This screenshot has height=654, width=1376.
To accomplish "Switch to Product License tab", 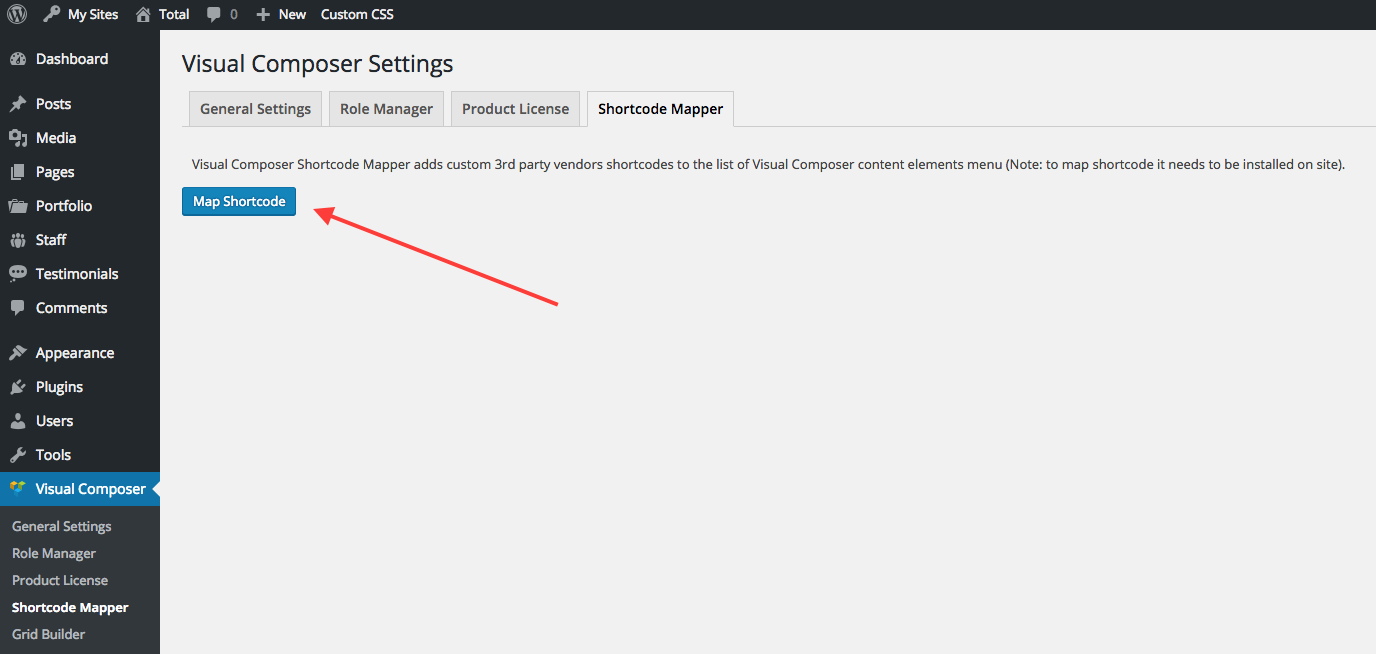I will click(515, 109).
